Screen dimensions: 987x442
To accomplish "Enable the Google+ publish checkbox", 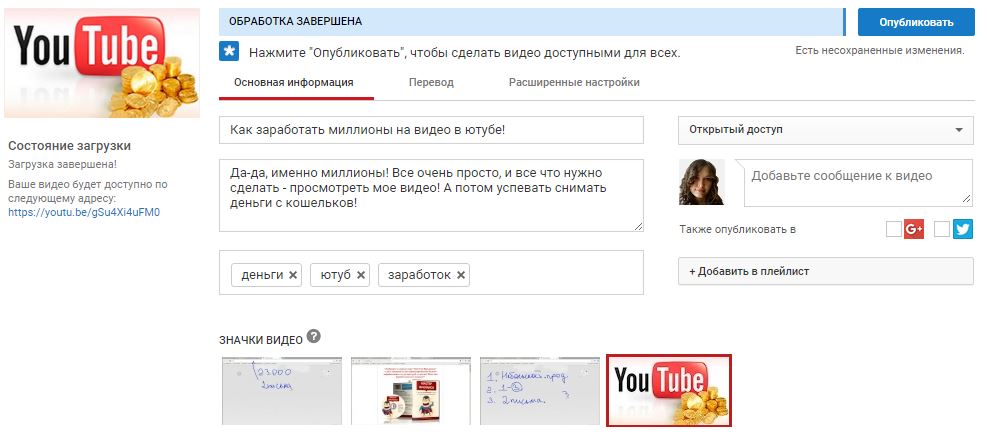I will tap(893, 229).
